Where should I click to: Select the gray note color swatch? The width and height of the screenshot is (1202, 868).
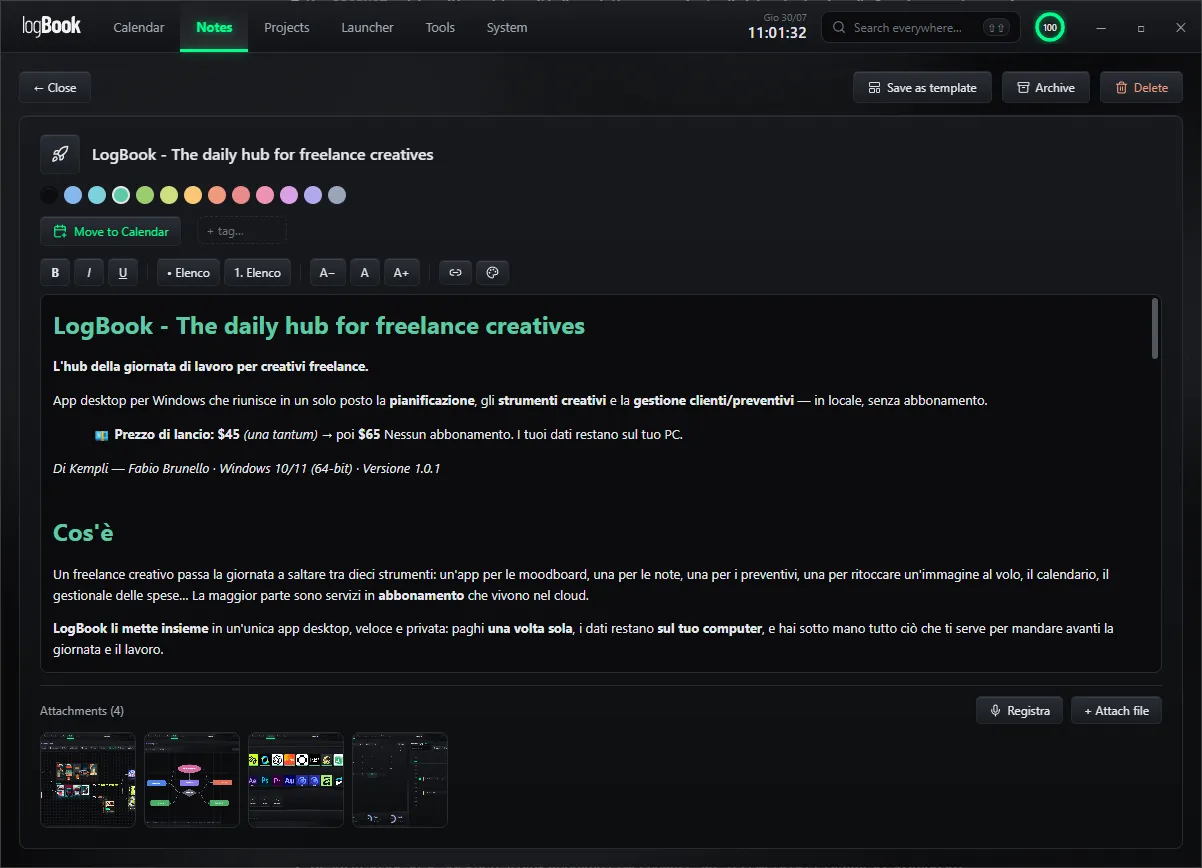click(337, 195)
